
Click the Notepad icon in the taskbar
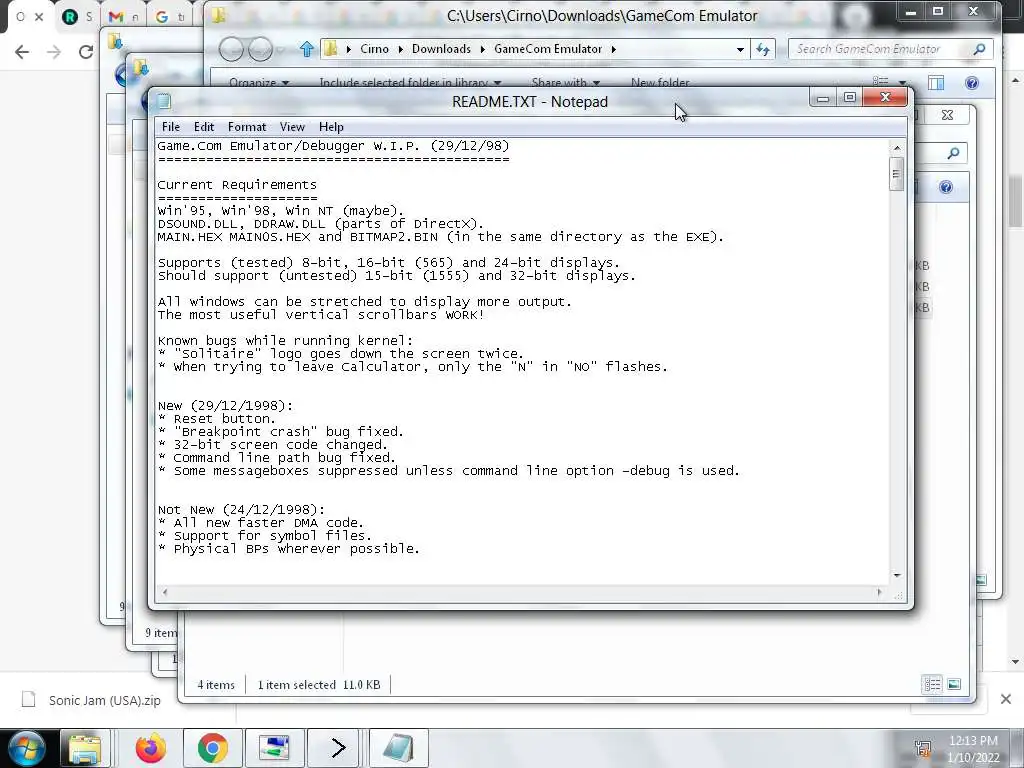(398, 748)
